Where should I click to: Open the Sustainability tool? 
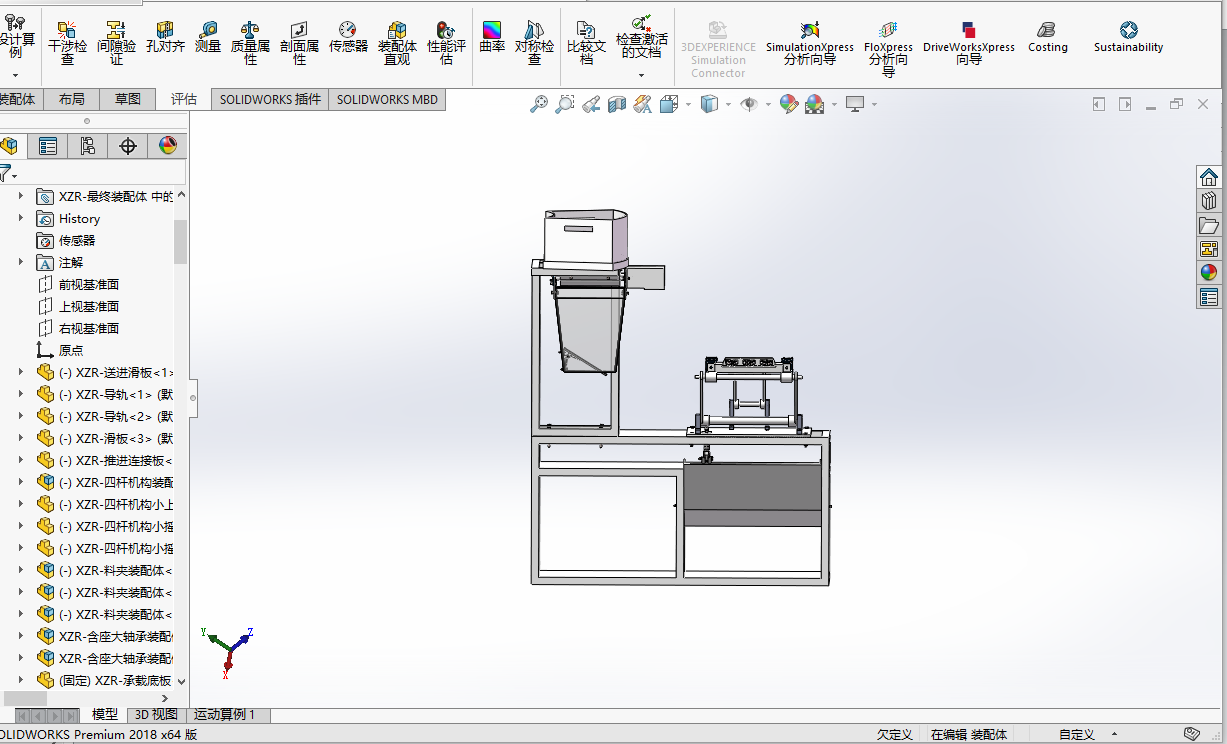point(1128,37)
